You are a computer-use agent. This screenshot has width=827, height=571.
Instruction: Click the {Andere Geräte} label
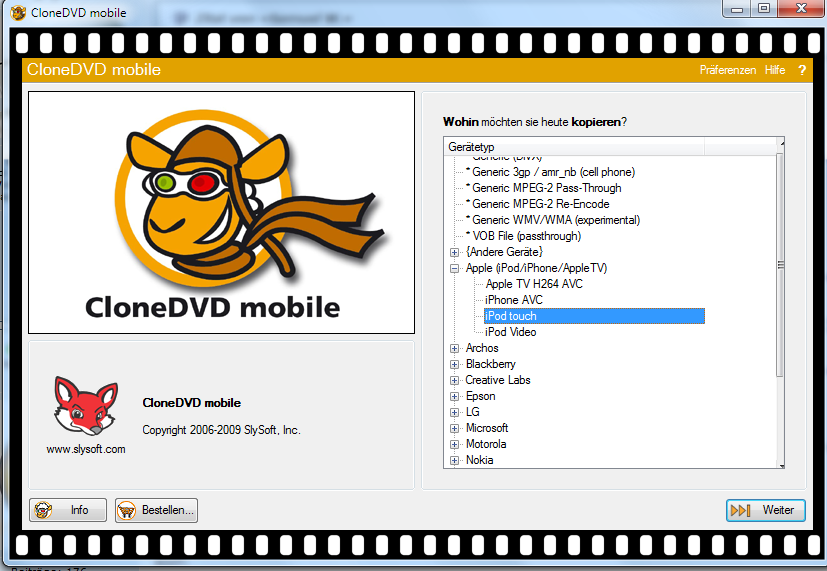(x=504, y=252)
